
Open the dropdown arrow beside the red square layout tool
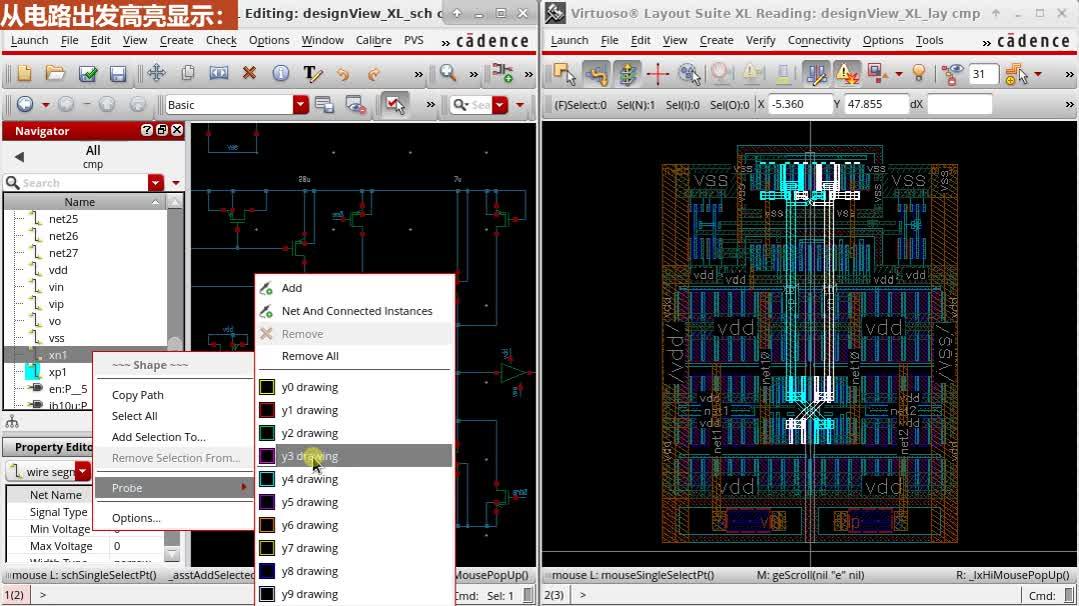pyautogui.click(x=899, y=74)
